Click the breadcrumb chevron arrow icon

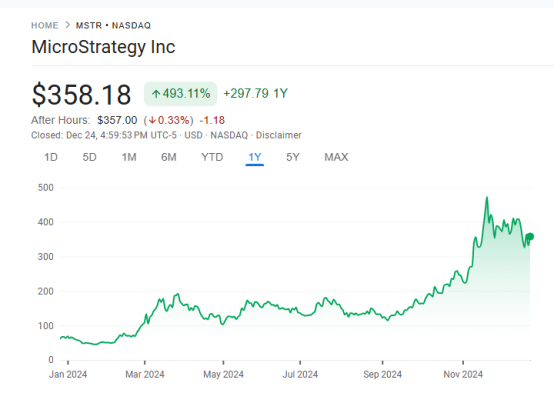click(67, 25)
